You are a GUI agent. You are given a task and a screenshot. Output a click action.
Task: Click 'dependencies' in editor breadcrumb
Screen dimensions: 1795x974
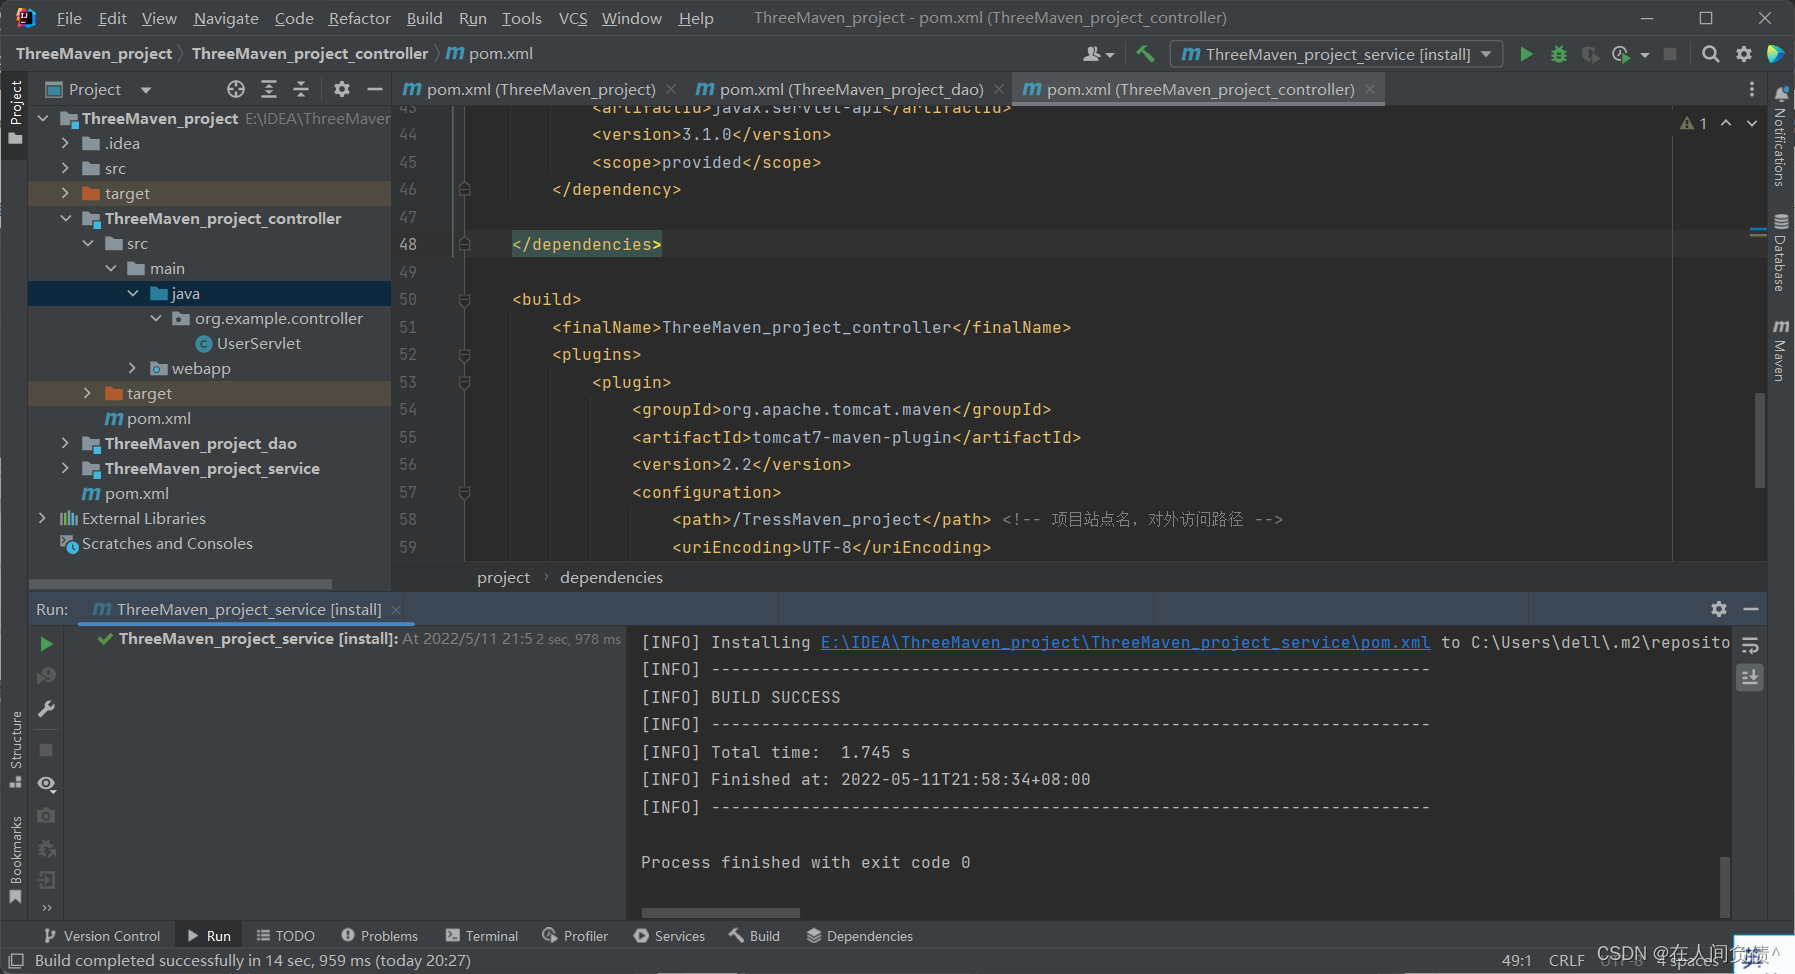(611, 577)
